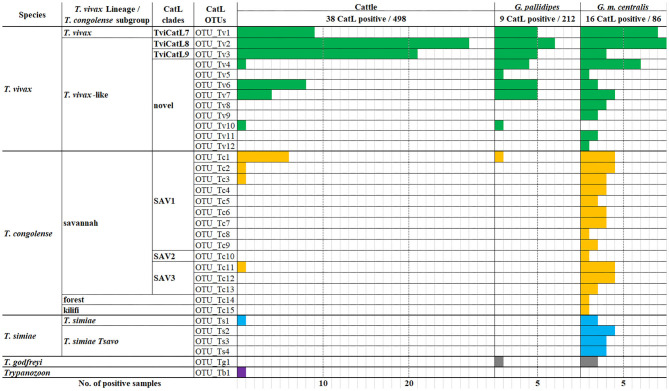Click the CatL OTUs header

(x=215, y=15)
